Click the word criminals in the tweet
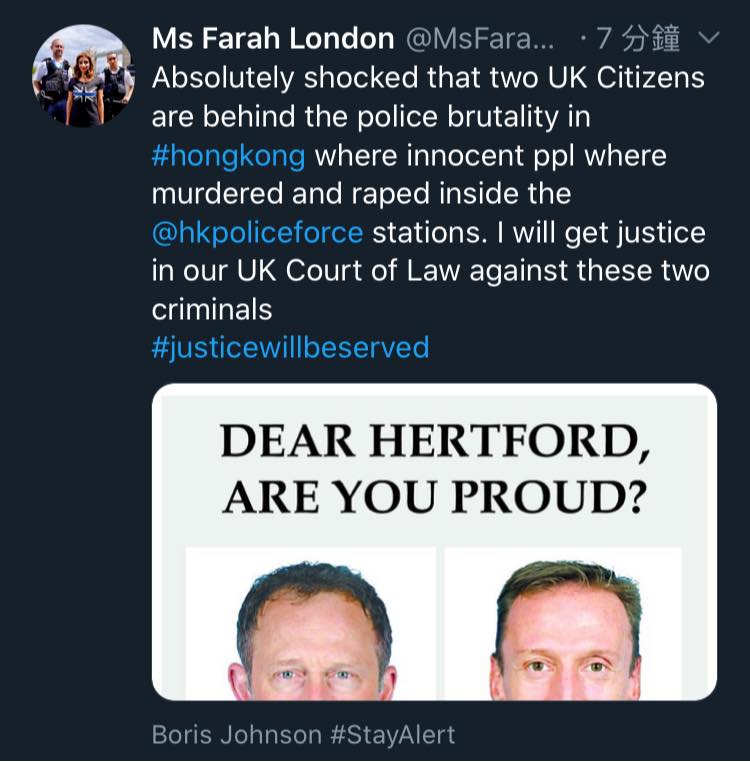 coord(212,310)
